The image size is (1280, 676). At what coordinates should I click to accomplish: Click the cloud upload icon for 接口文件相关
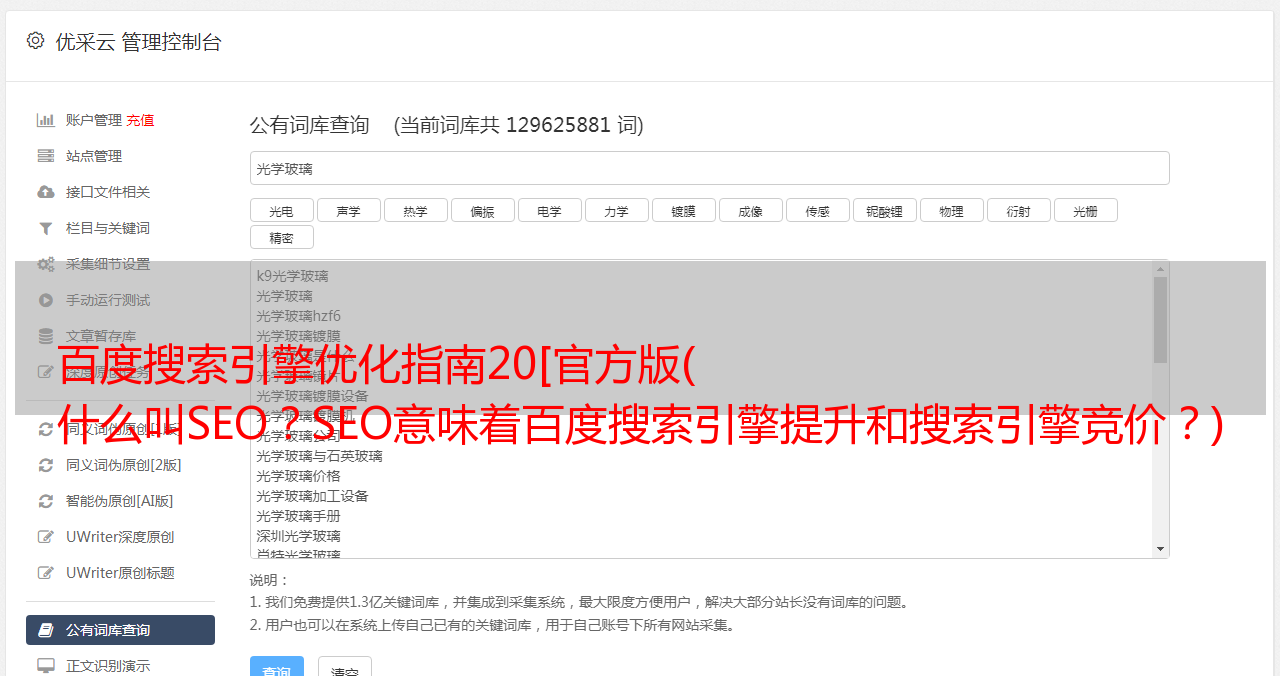pos(46,192)
